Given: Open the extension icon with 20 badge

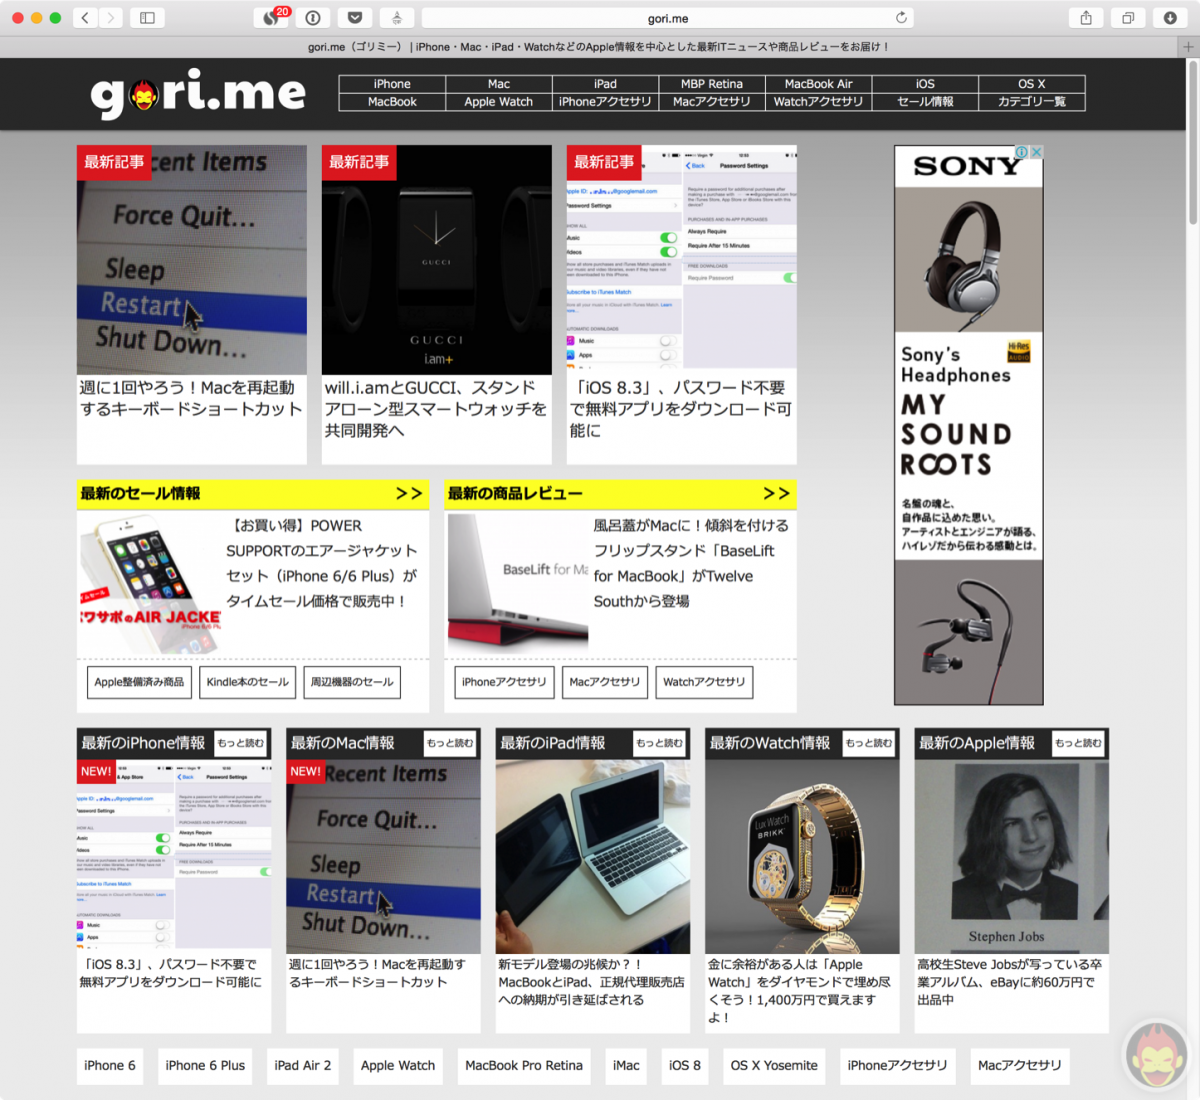Looking at the screenshot, I should pyautogui.click(x=271, y=18).
